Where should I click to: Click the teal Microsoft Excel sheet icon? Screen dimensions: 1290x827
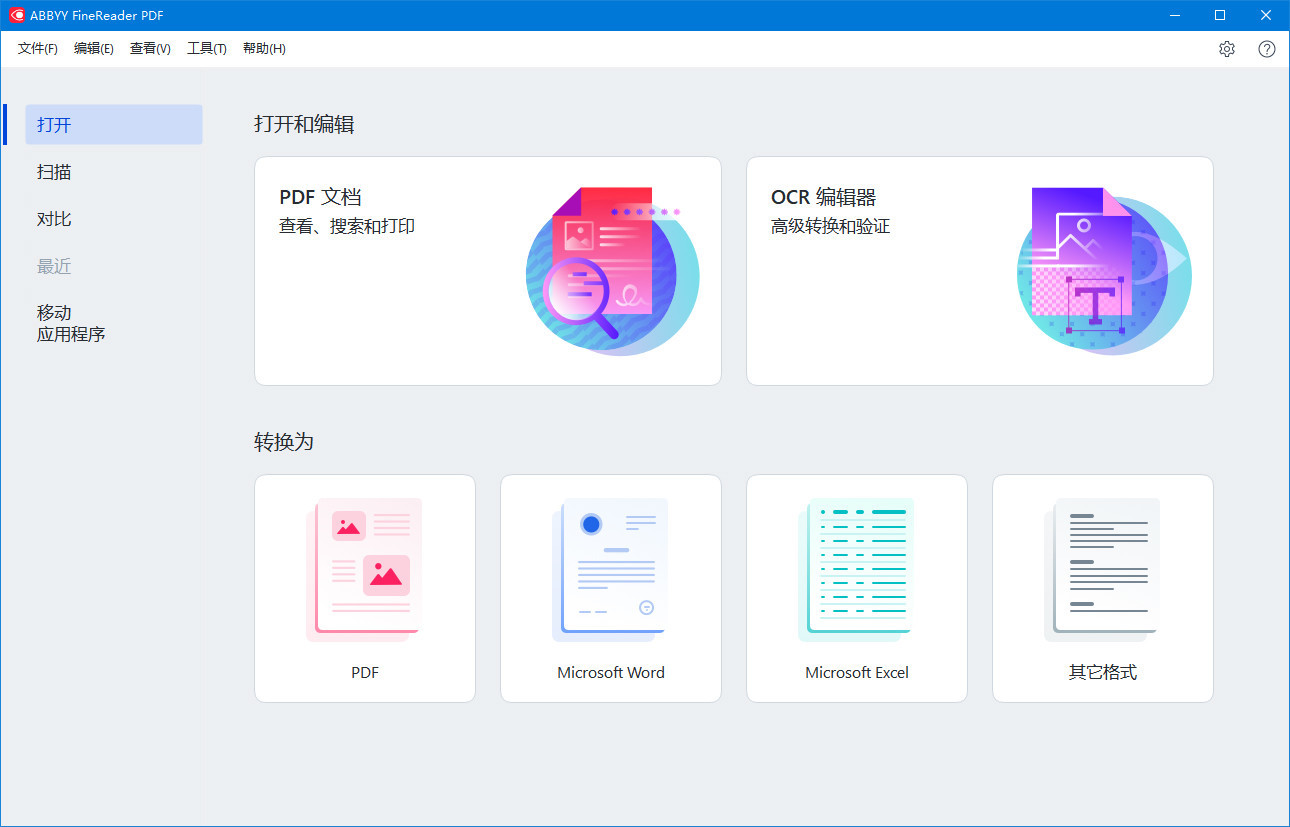(856, 569)
